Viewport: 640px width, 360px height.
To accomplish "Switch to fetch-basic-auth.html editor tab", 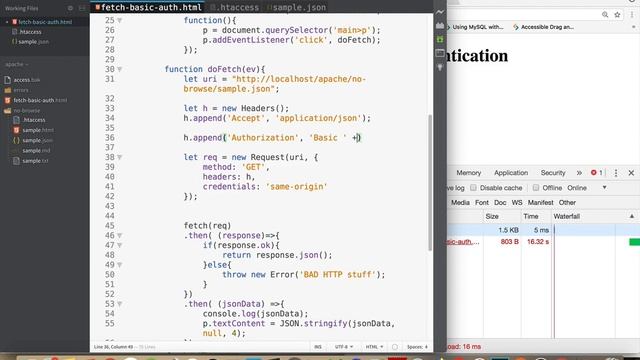I will click(148, 7).
